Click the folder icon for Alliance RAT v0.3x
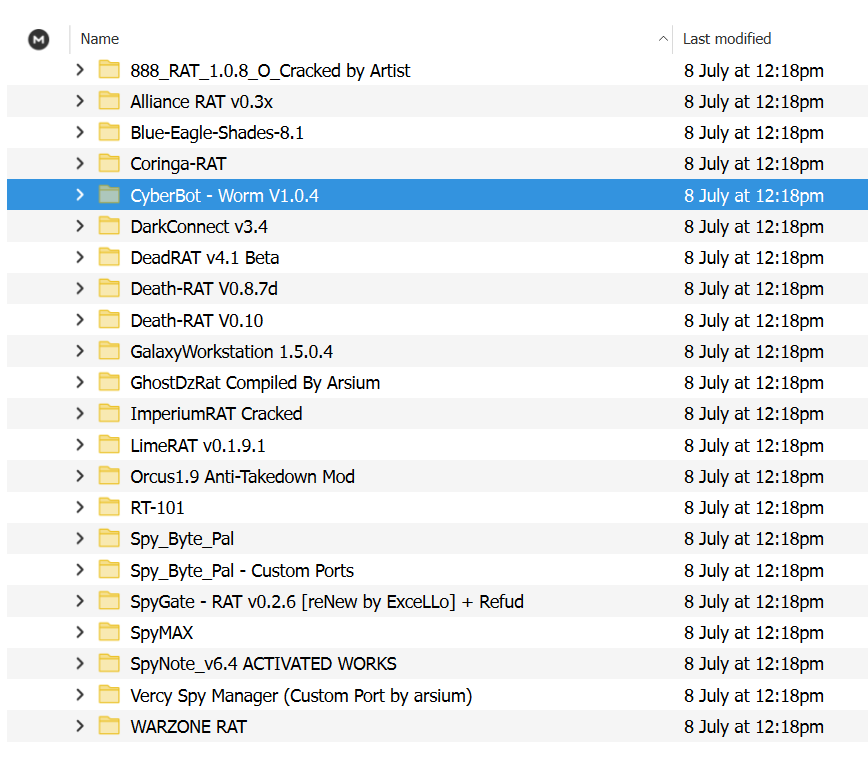Screen dimensions: 868x765 (109, 101)
